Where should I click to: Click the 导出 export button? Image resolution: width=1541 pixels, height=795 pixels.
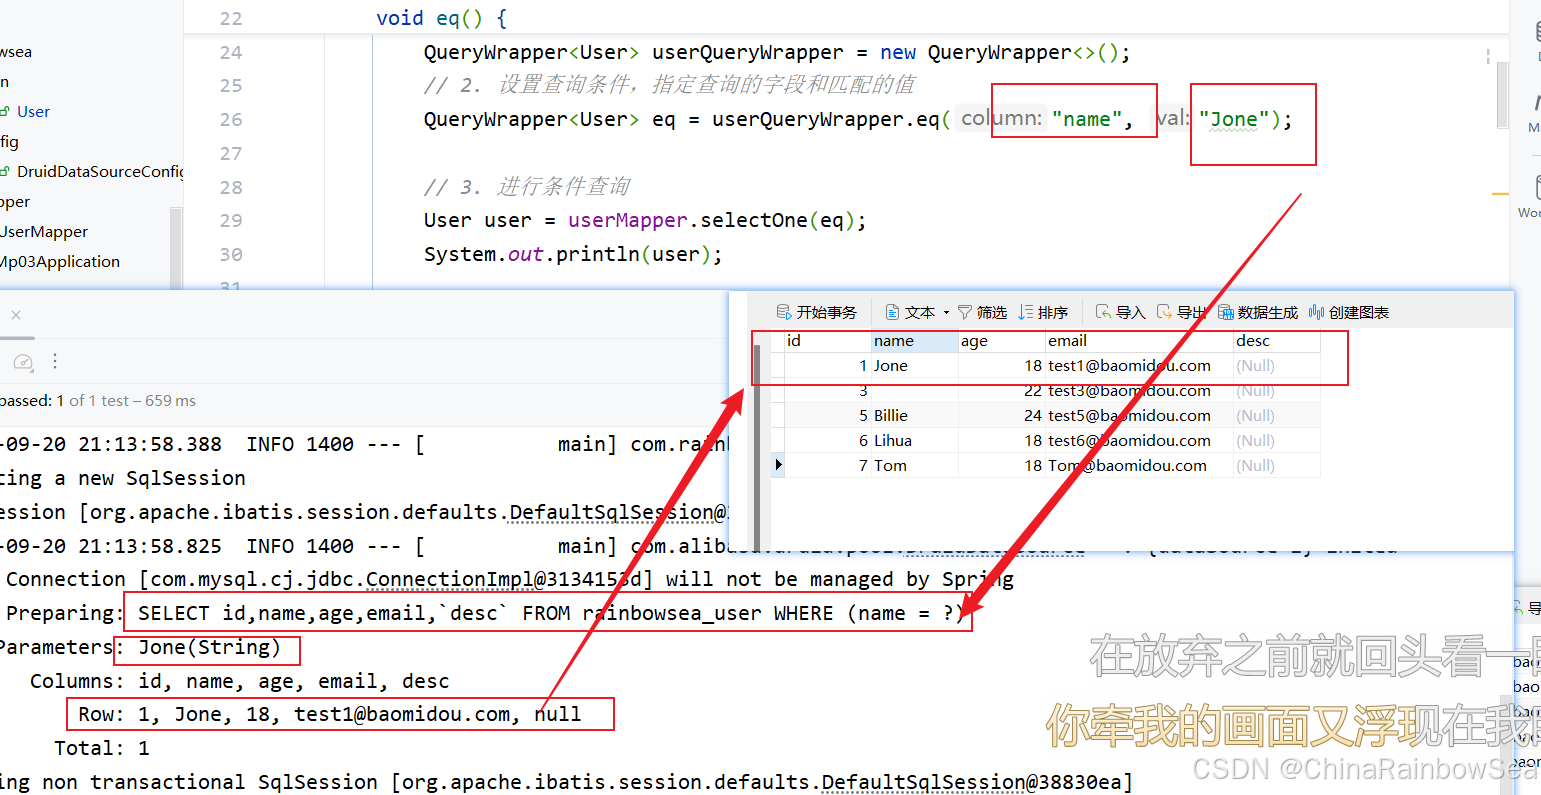click(x=1181, y=312)
